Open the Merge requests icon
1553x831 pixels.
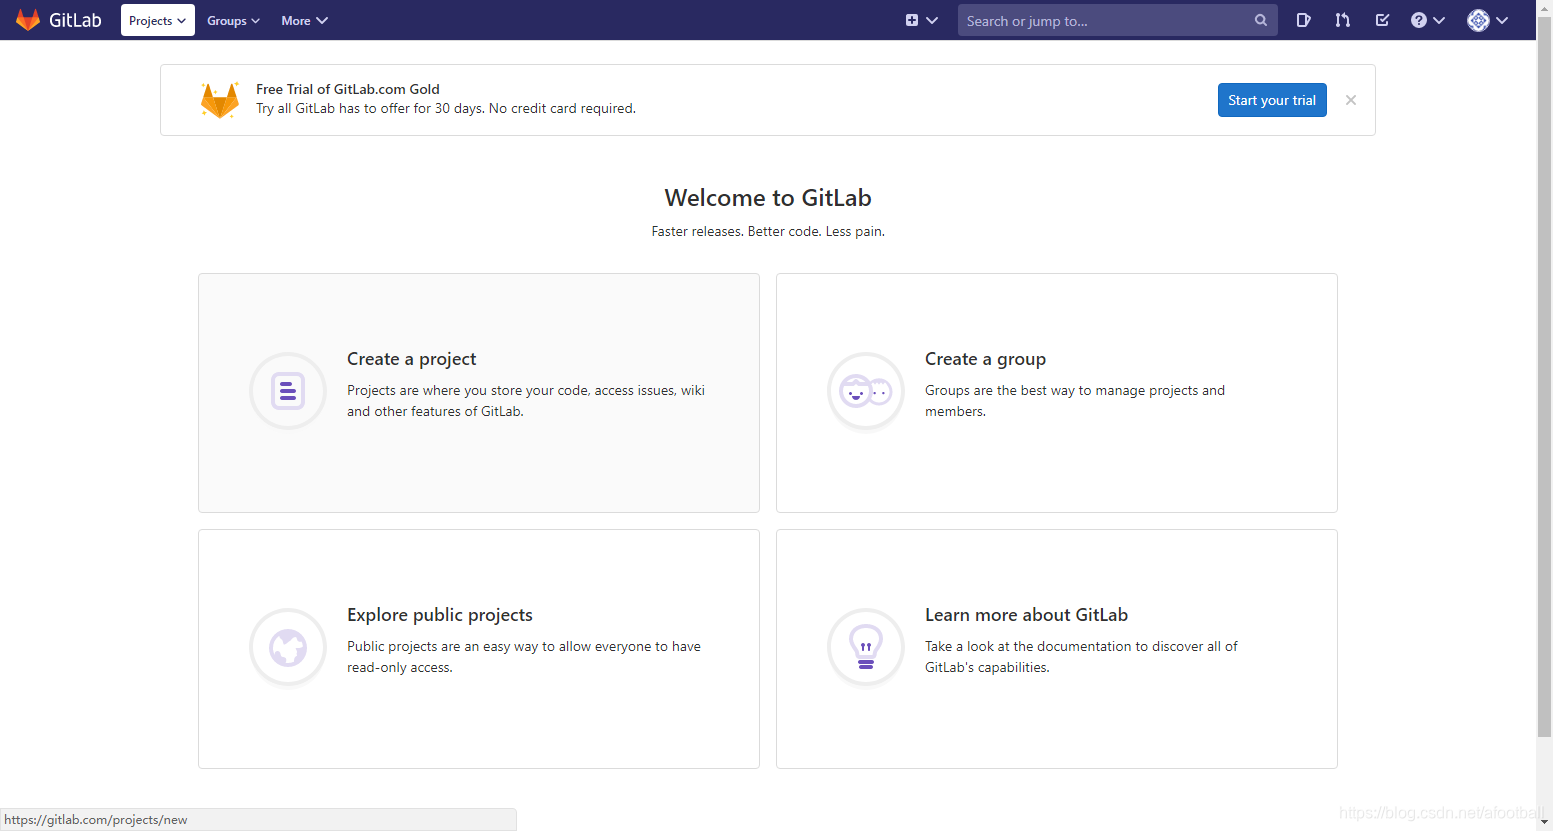1342,20
